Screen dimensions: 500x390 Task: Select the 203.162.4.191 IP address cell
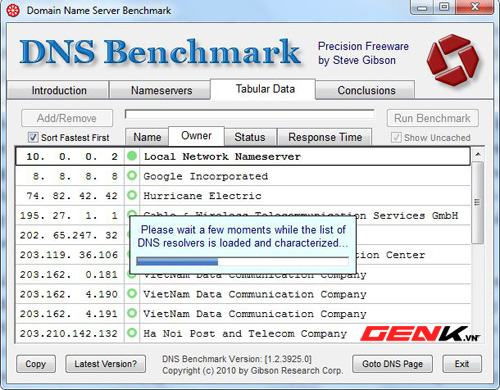point(70,313)
